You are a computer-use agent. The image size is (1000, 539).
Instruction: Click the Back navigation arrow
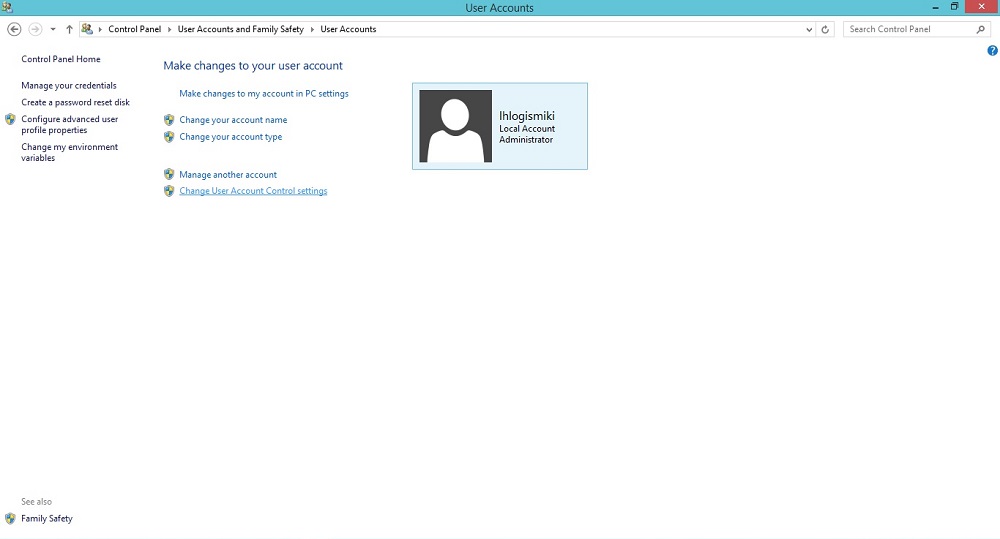(x=14, y=29)
